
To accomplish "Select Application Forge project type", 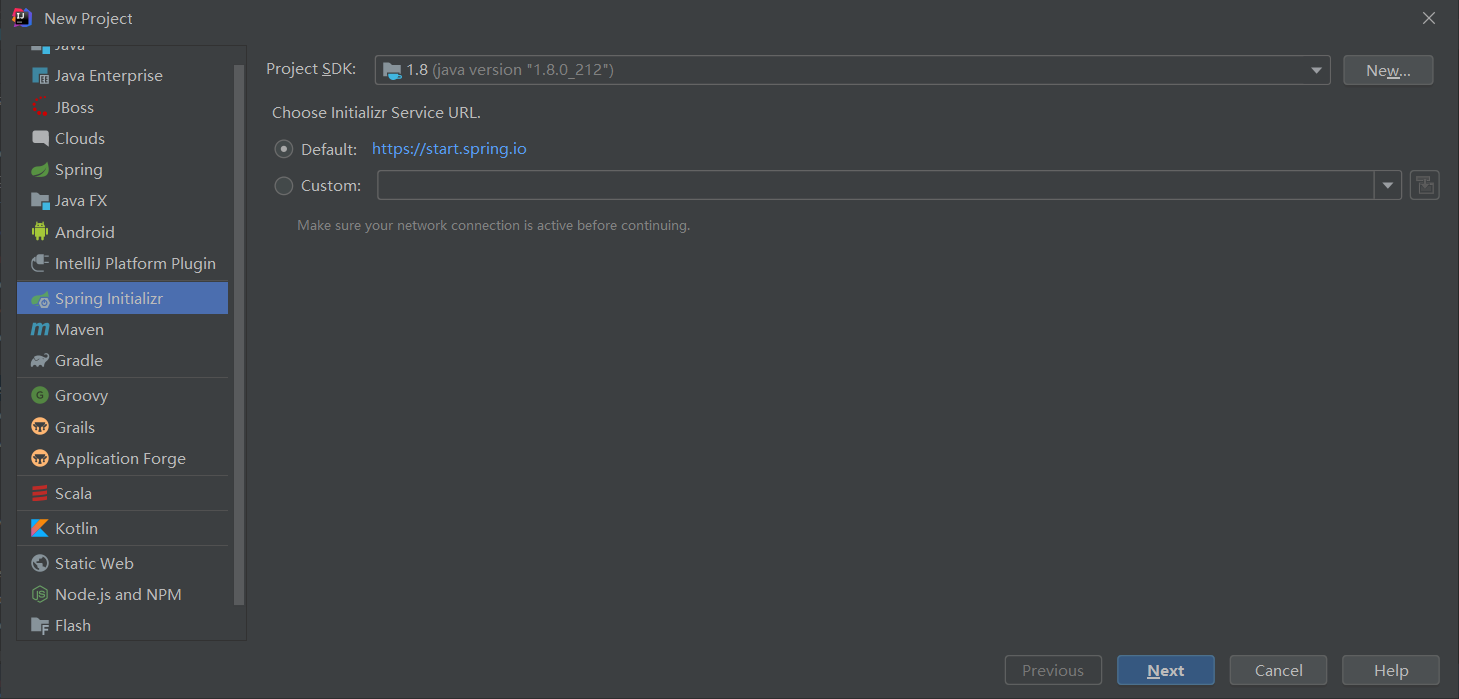I will point(122,458).
